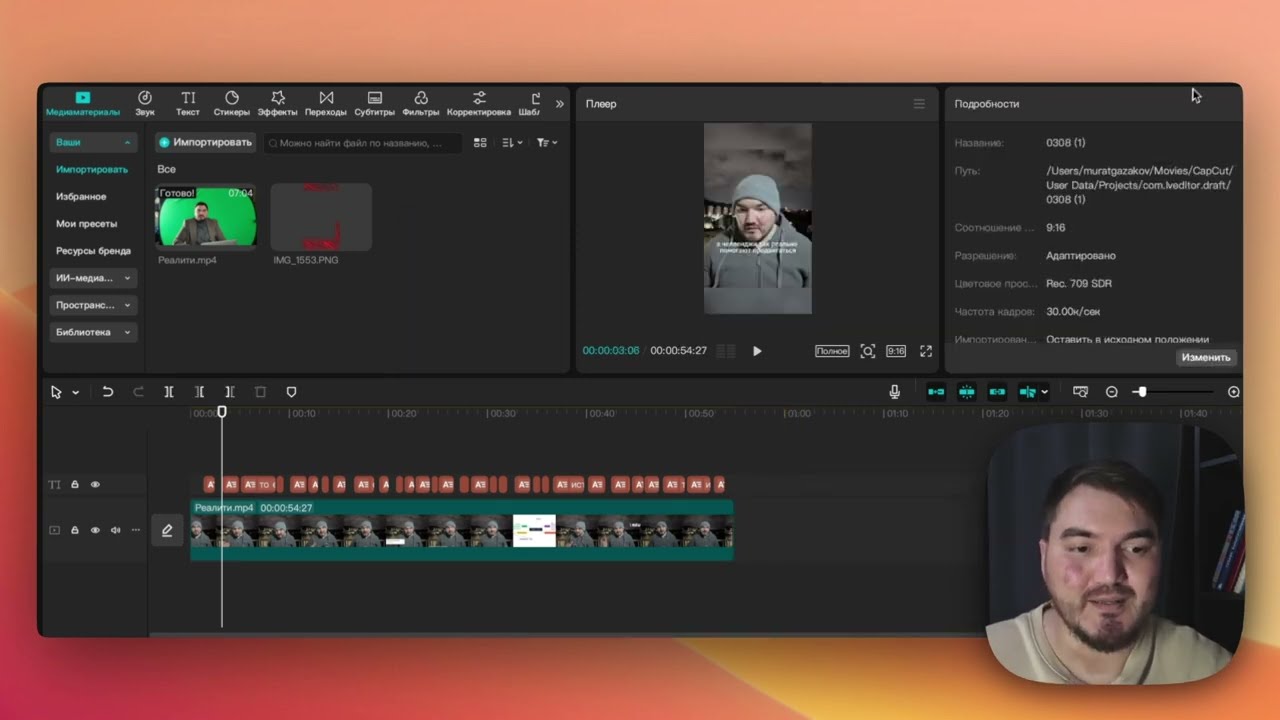This screenshot has width=1280, height=720.
Task: Switch media grid view layout icon
Action: [480, 143]
